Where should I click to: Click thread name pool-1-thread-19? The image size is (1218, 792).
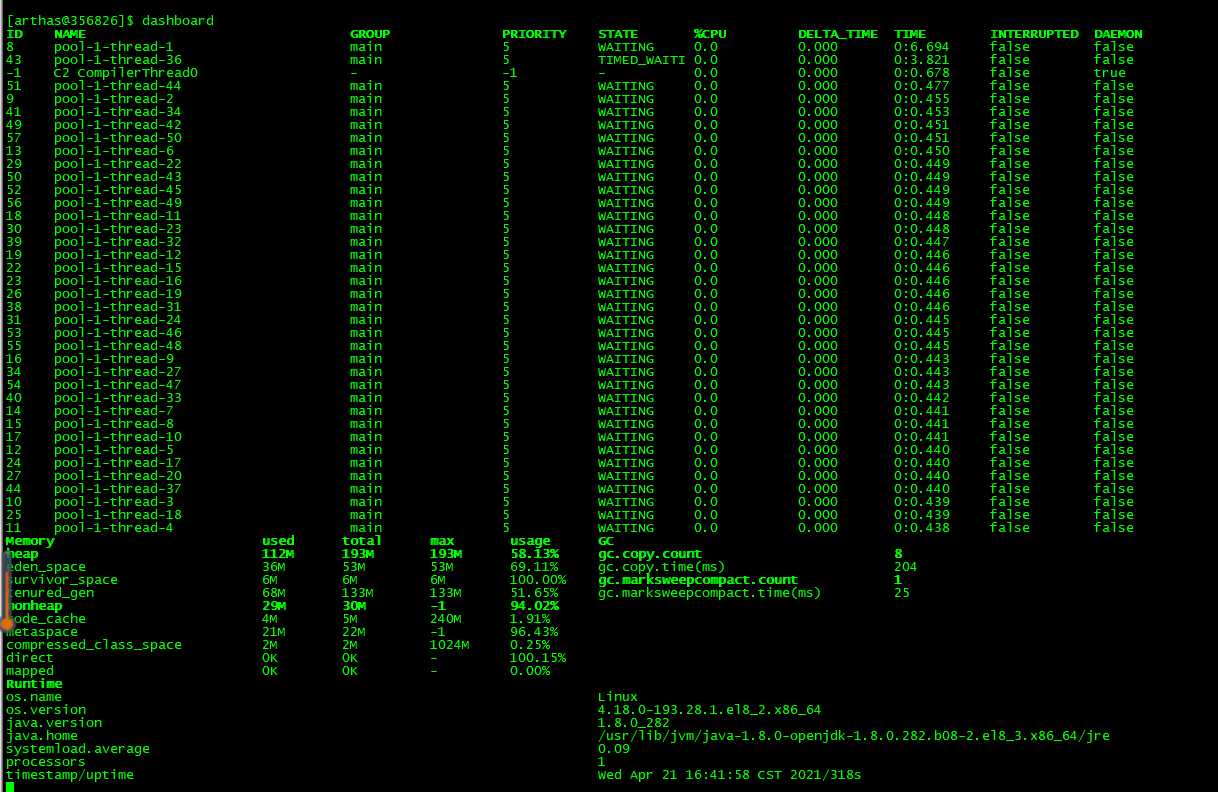click(x=118, y=294)
